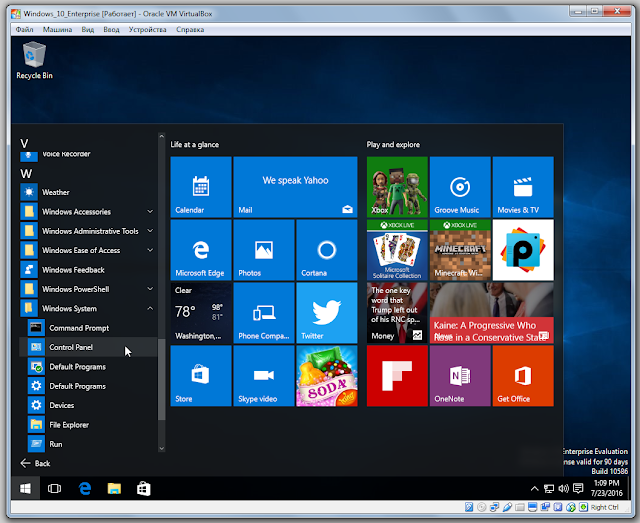640x523 pixels.
Task: Open the Ввод menu
Action: (111, 29)
